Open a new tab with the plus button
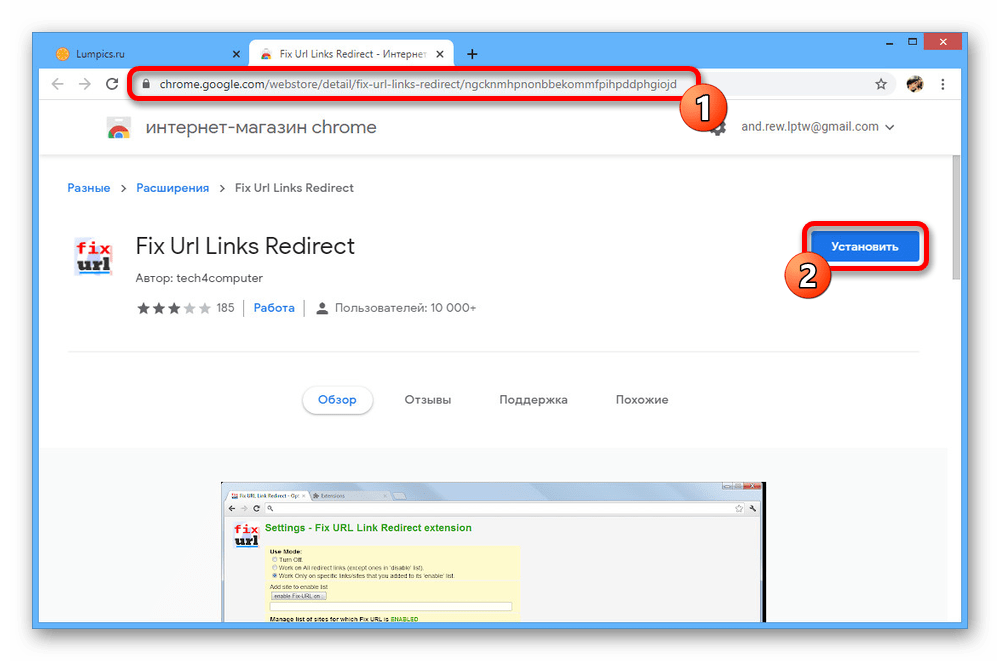Viewport: 1000px width, 661px height. click(472, 54)
